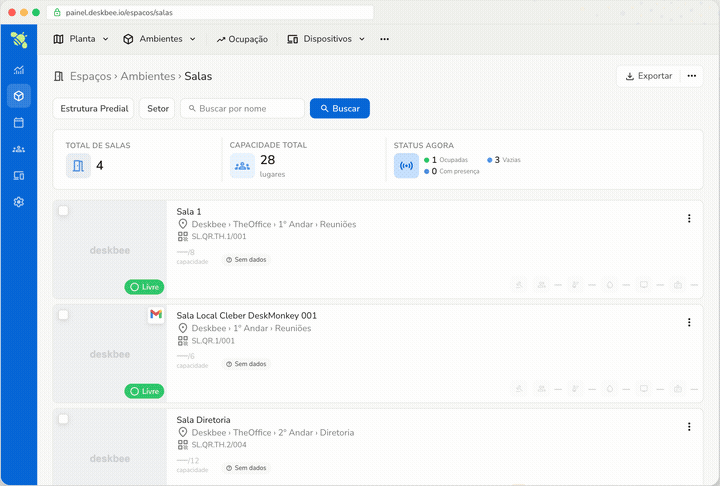Click the Gmail icon on Sala Local Cleber
This screenshot has width=720, height=486.
coord(156,314)
